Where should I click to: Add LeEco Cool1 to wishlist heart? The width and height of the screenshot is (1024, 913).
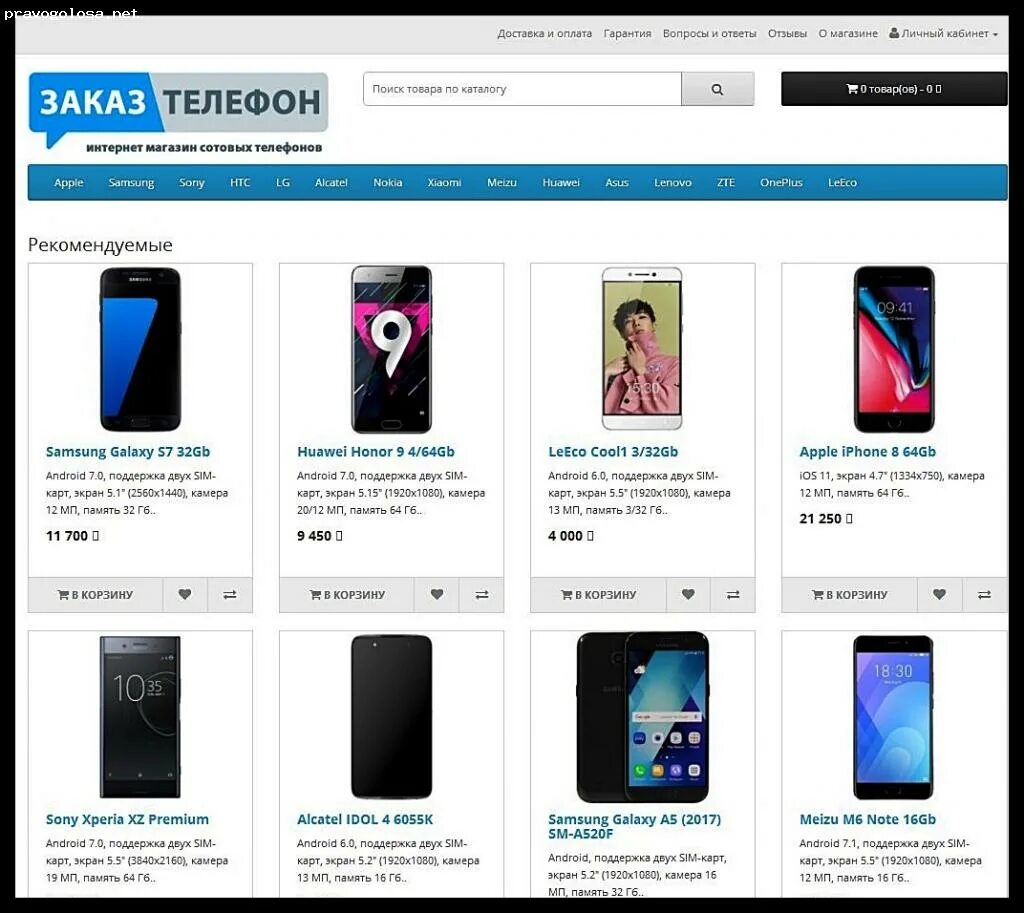tap(688, 594)
